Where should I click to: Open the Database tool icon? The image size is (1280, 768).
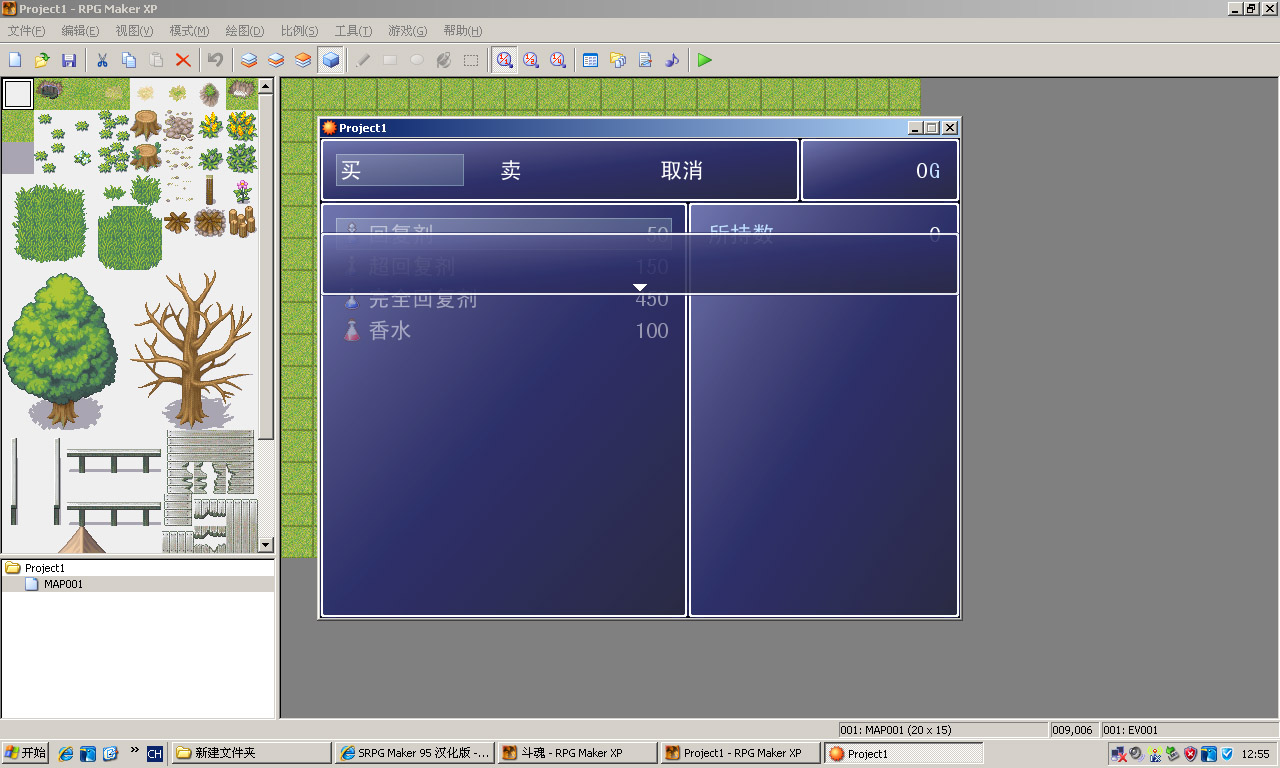point(591,60)
